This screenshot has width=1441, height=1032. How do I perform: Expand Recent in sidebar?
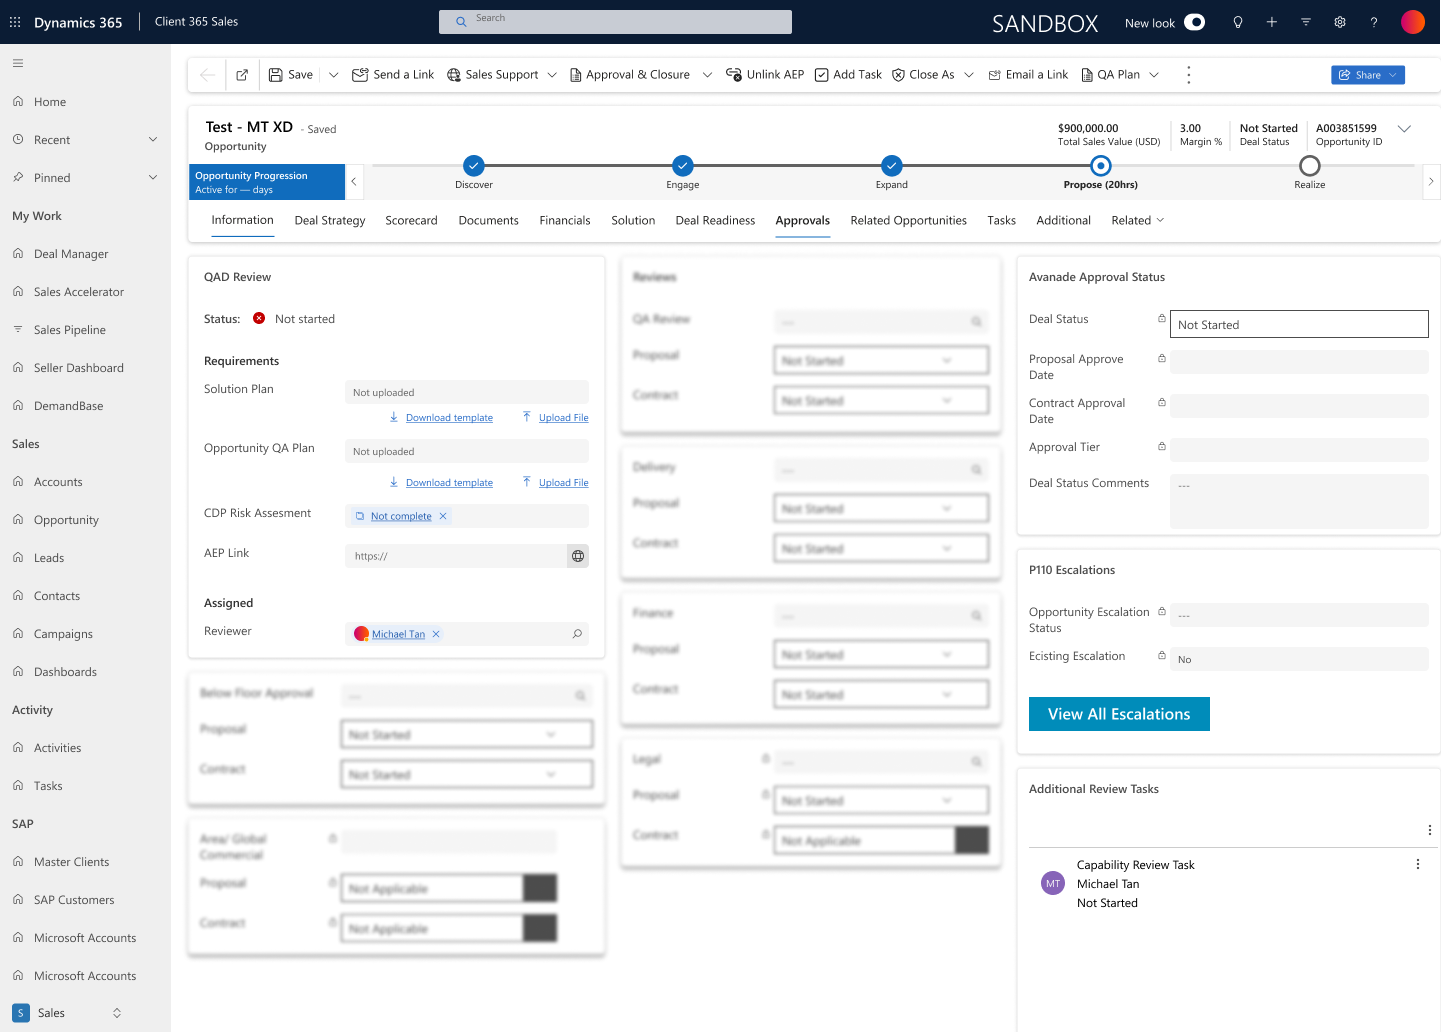point(153,140)
